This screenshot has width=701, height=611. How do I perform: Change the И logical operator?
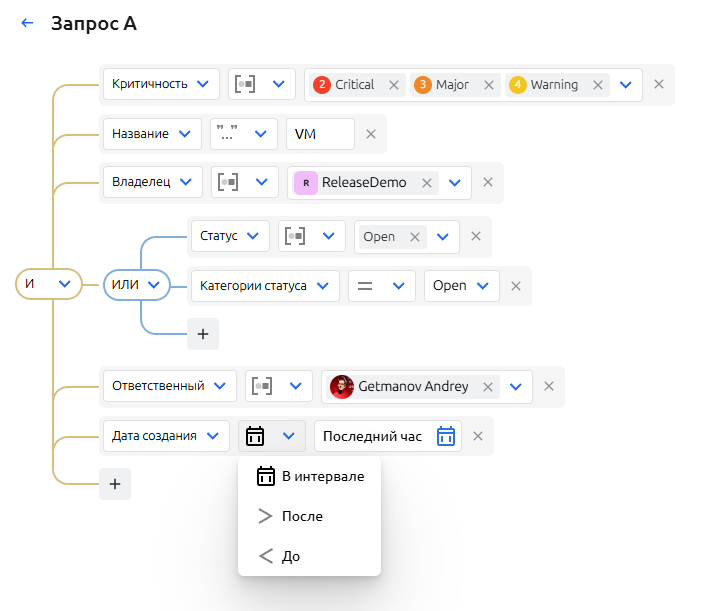(x=47, y=284)
